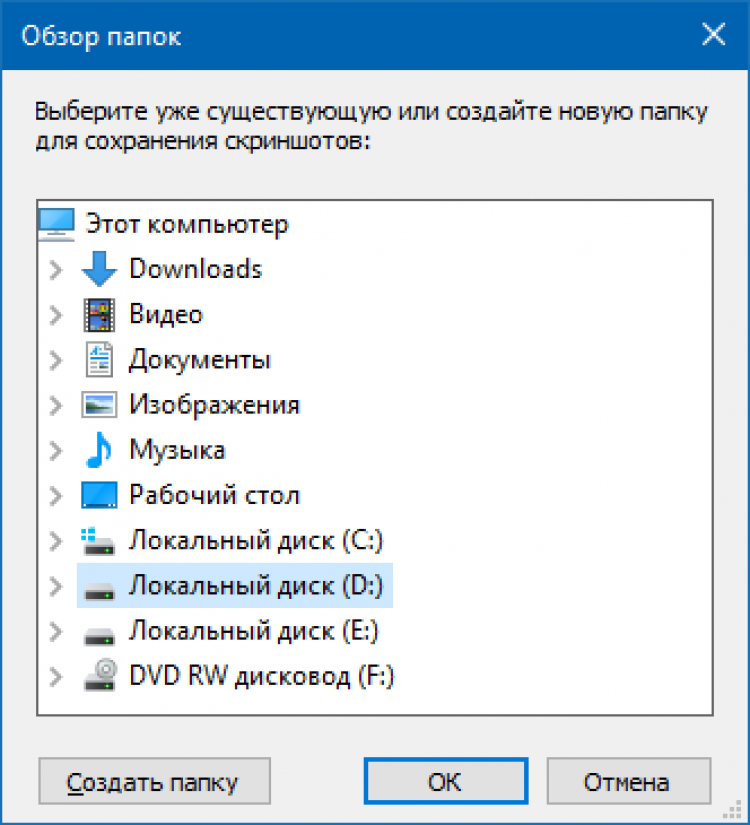This screenshot has width=750, height=825.
Task: Expand the Документы folder node
Action: tap(56, 360)
